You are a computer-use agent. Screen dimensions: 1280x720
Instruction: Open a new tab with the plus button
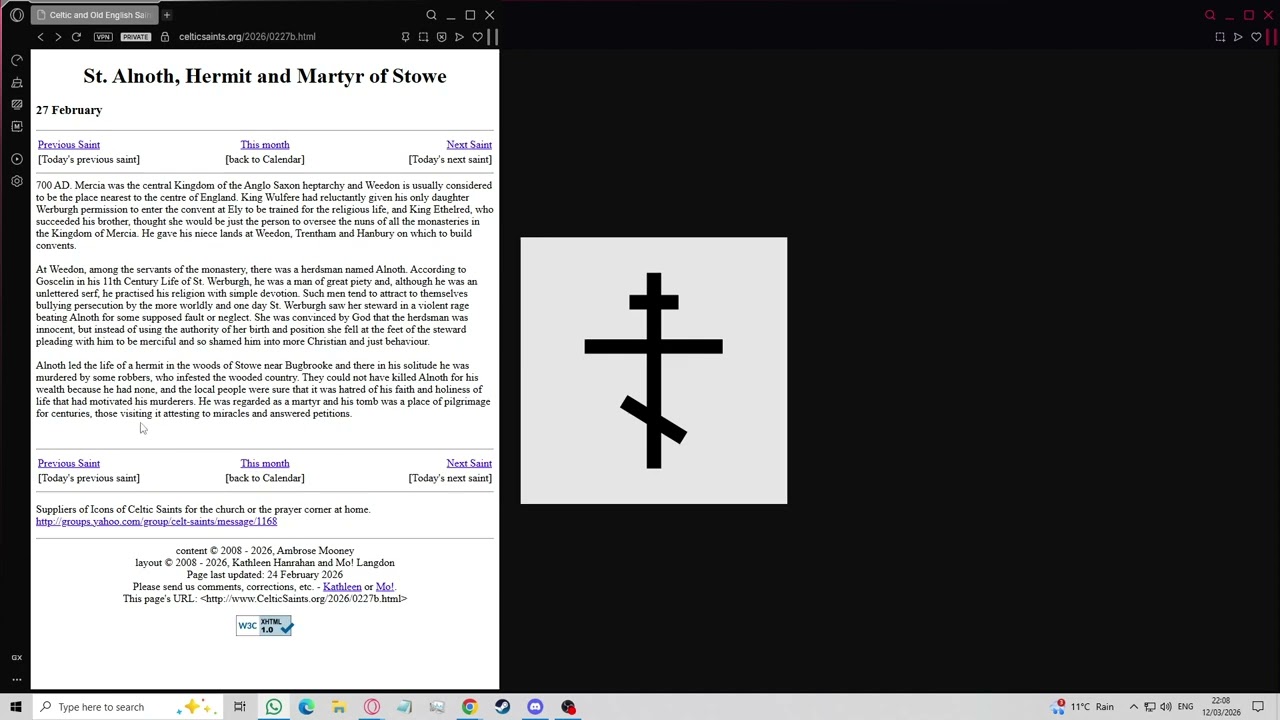[x=167, y=15]
